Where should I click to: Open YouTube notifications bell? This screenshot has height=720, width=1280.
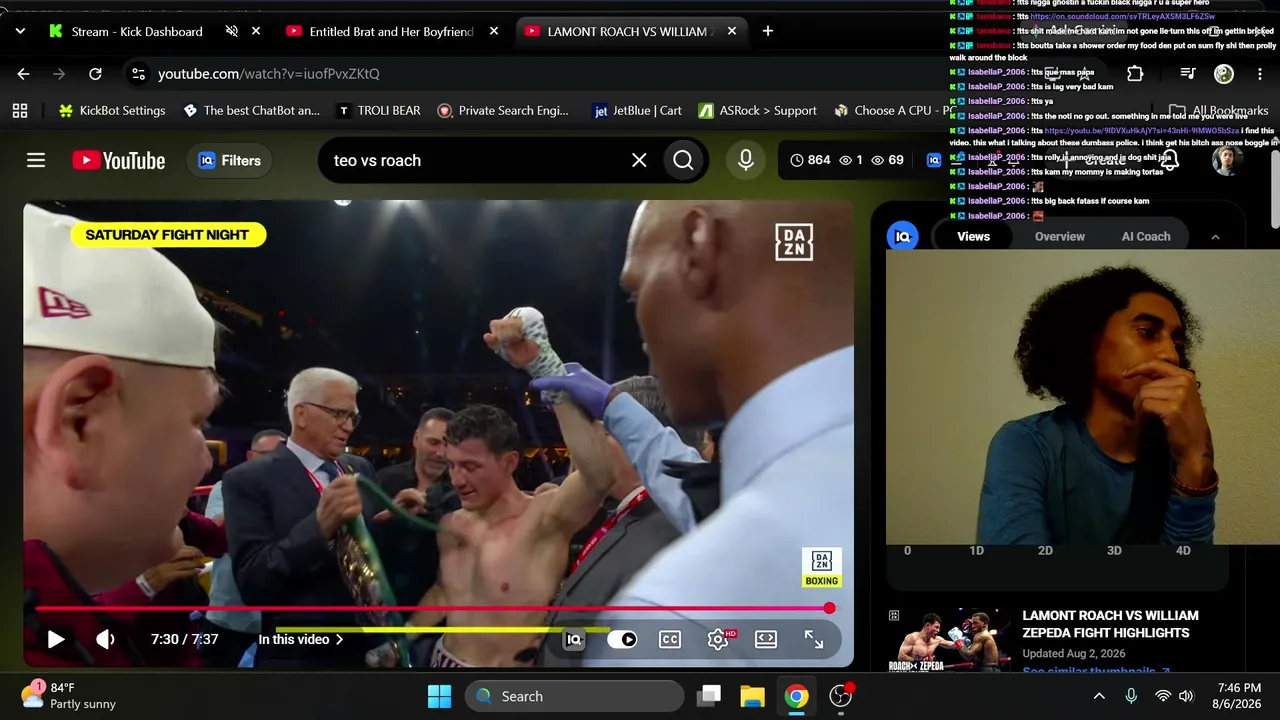click(1170, 160)
